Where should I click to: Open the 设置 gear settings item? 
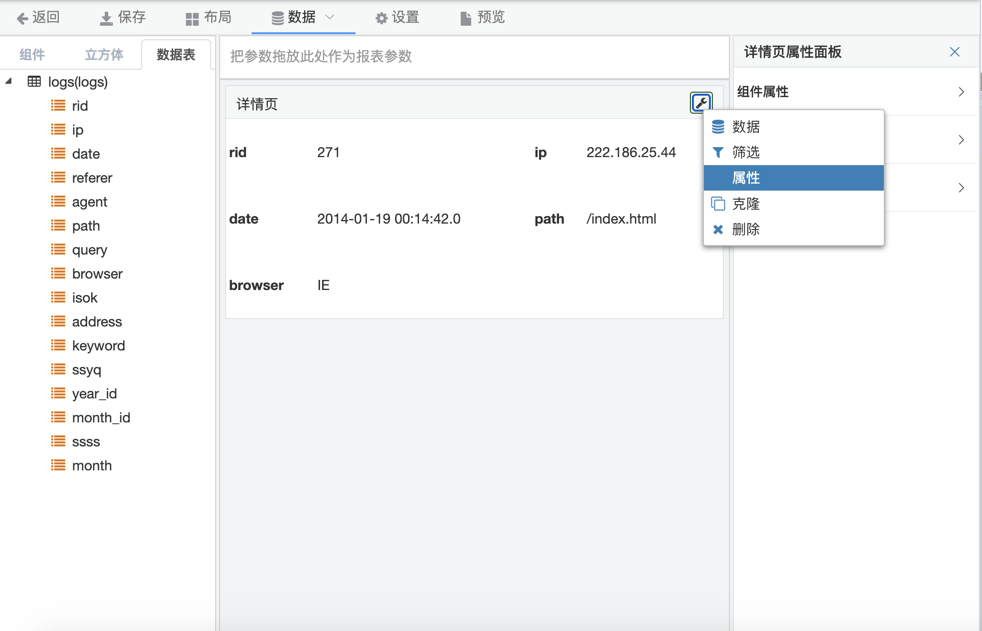click(397, 18)
